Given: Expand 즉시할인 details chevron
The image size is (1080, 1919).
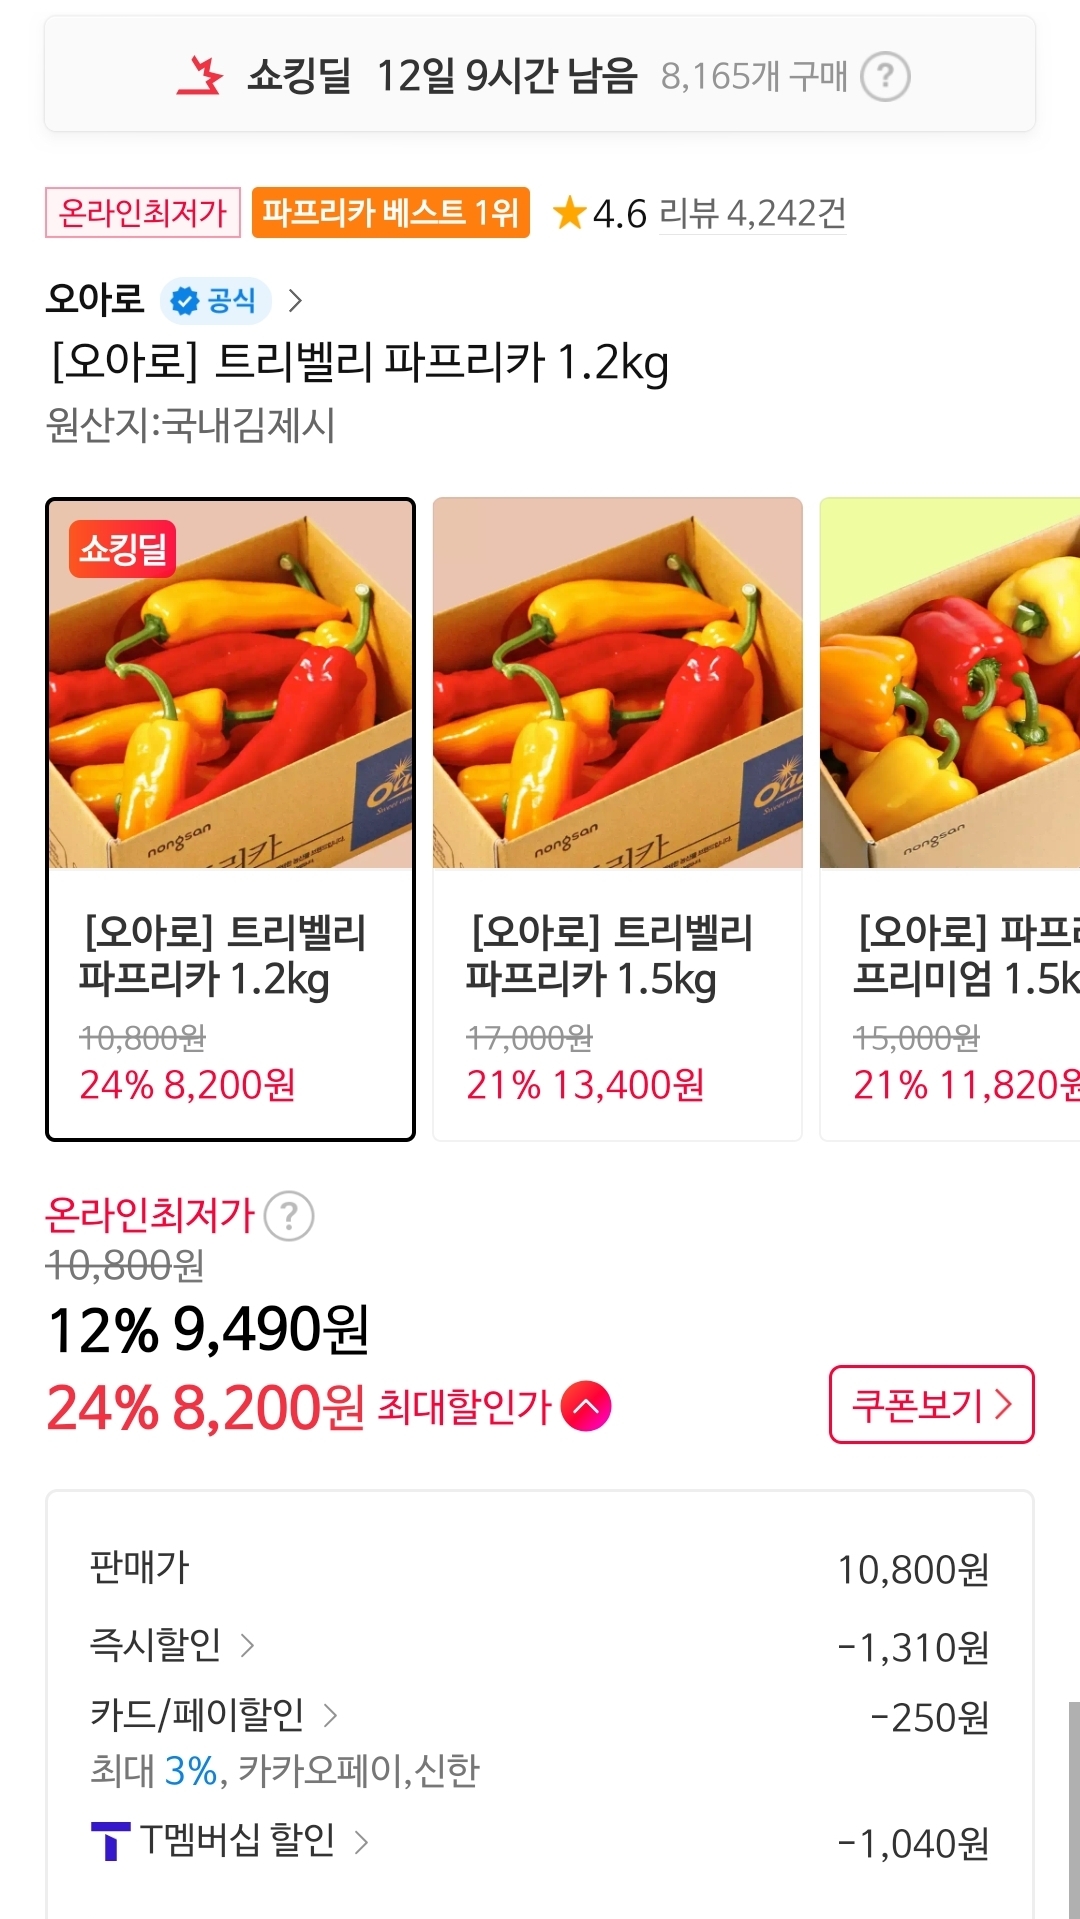Looking at the screenshot, I should point(247,1645).
